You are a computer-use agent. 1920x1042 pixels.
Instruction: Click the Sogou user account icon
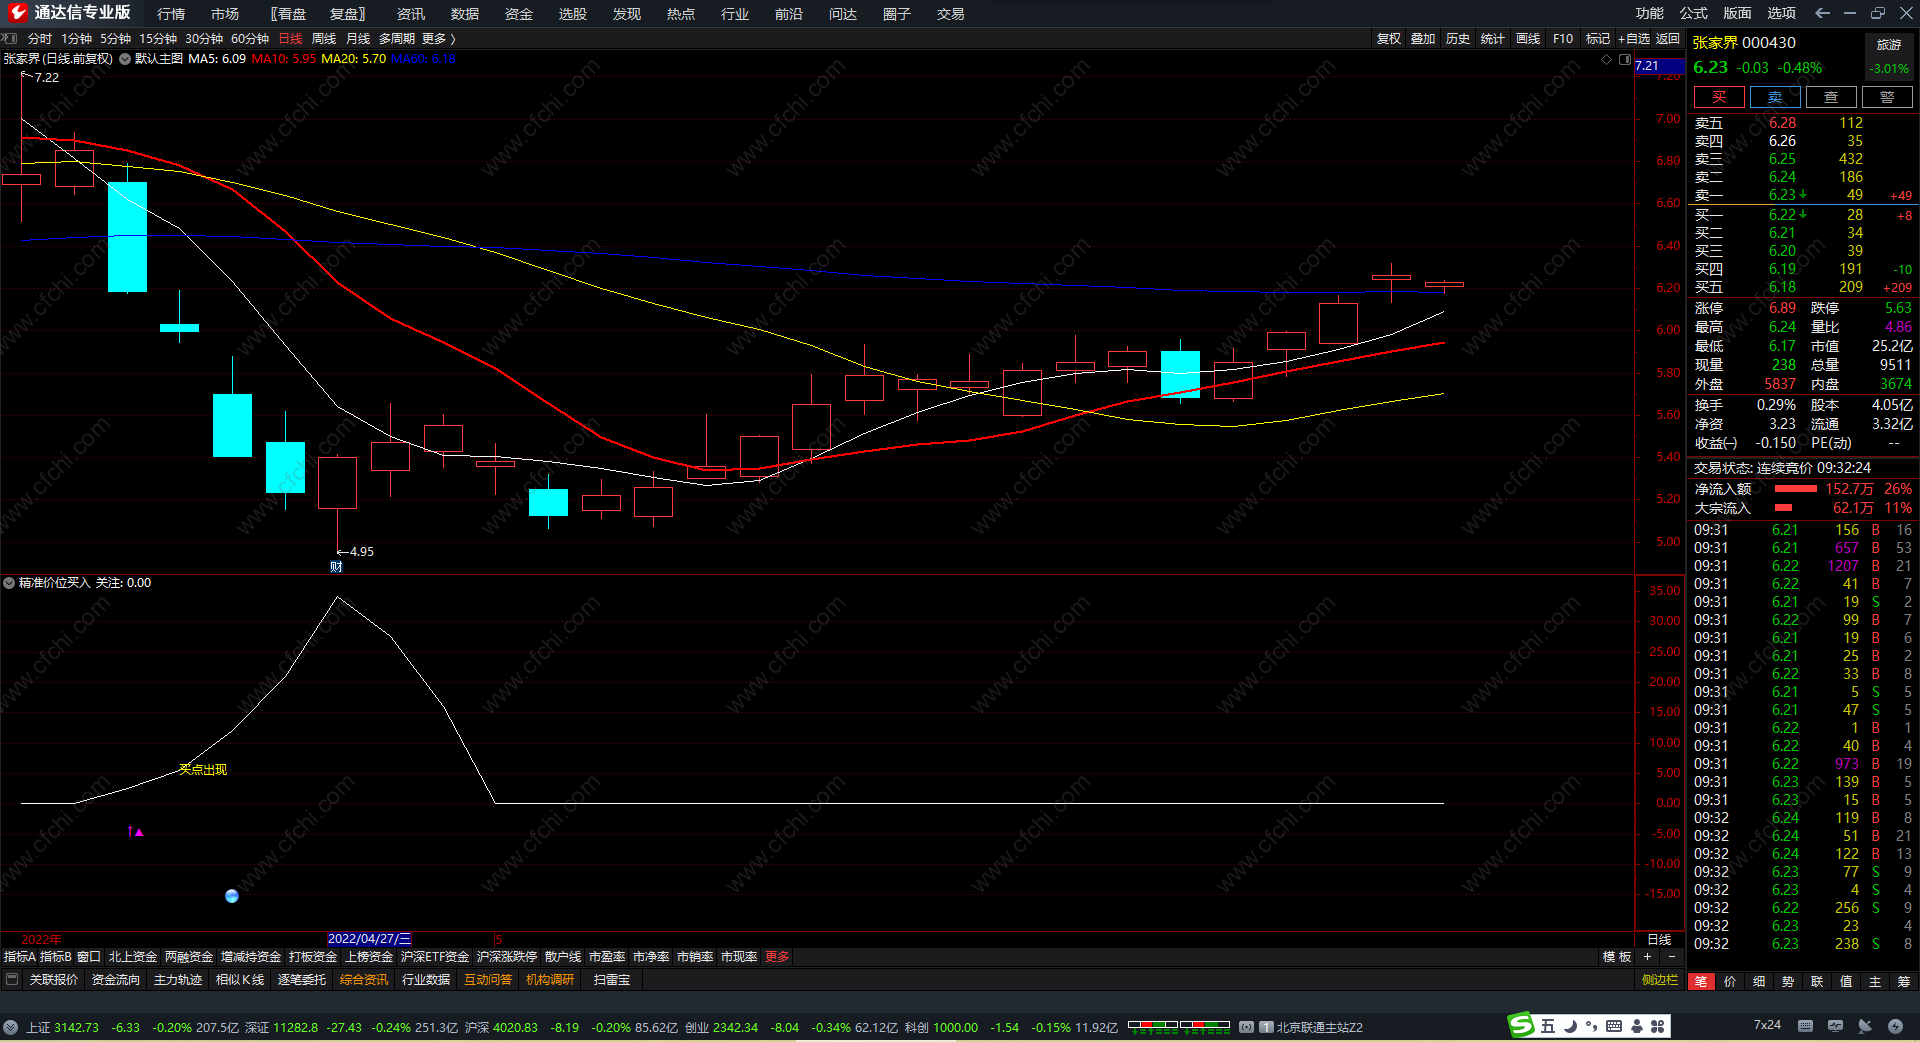[1636, 1026]
